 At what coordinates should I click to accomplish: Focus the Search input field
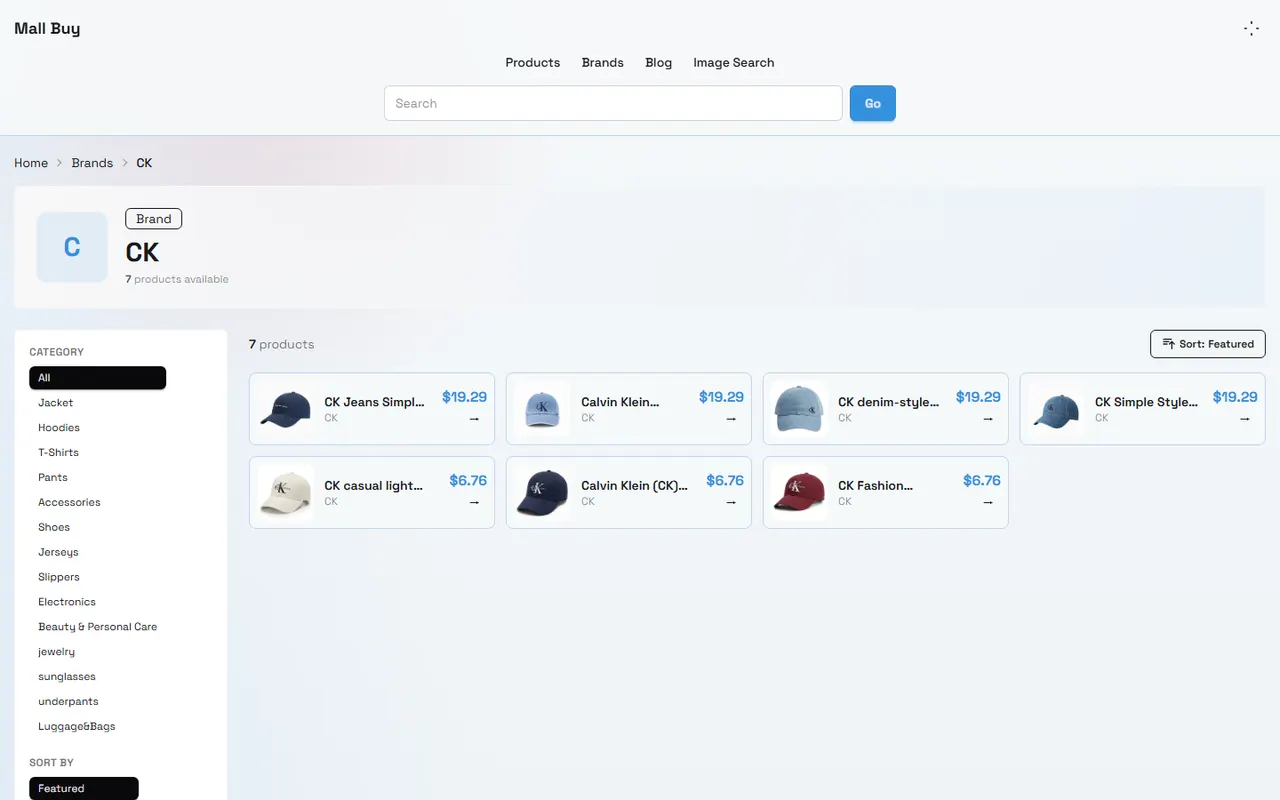[613, 103]
